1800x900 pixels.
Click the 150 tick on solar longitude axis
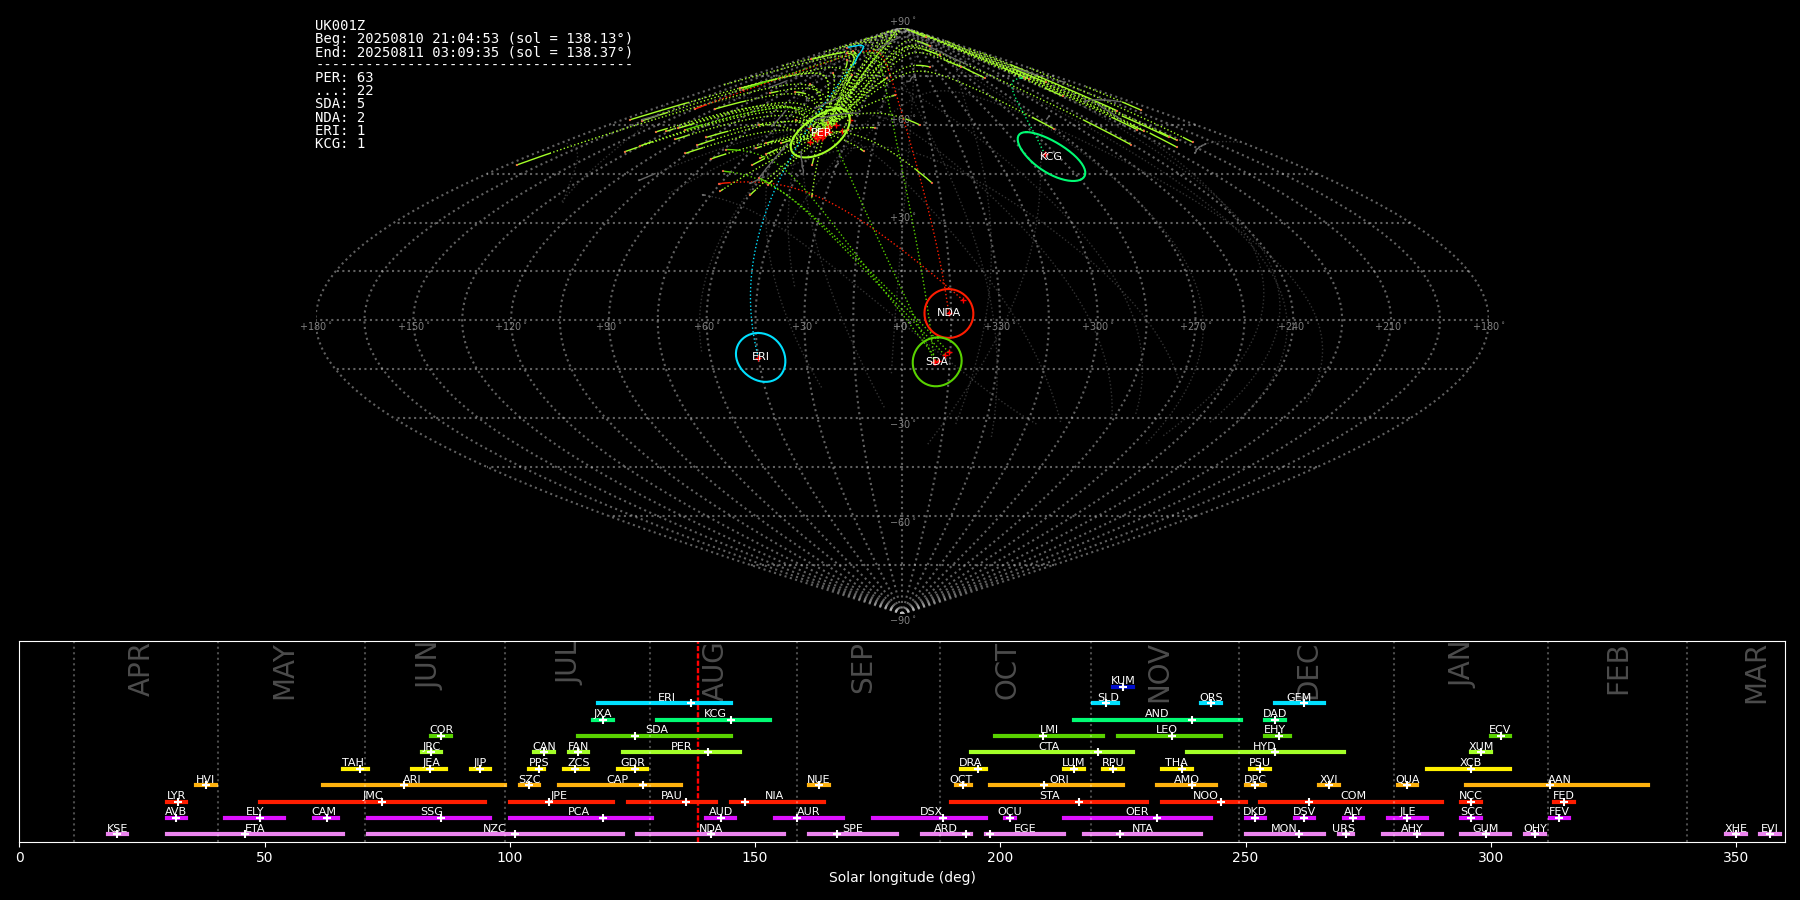(755, 857)
